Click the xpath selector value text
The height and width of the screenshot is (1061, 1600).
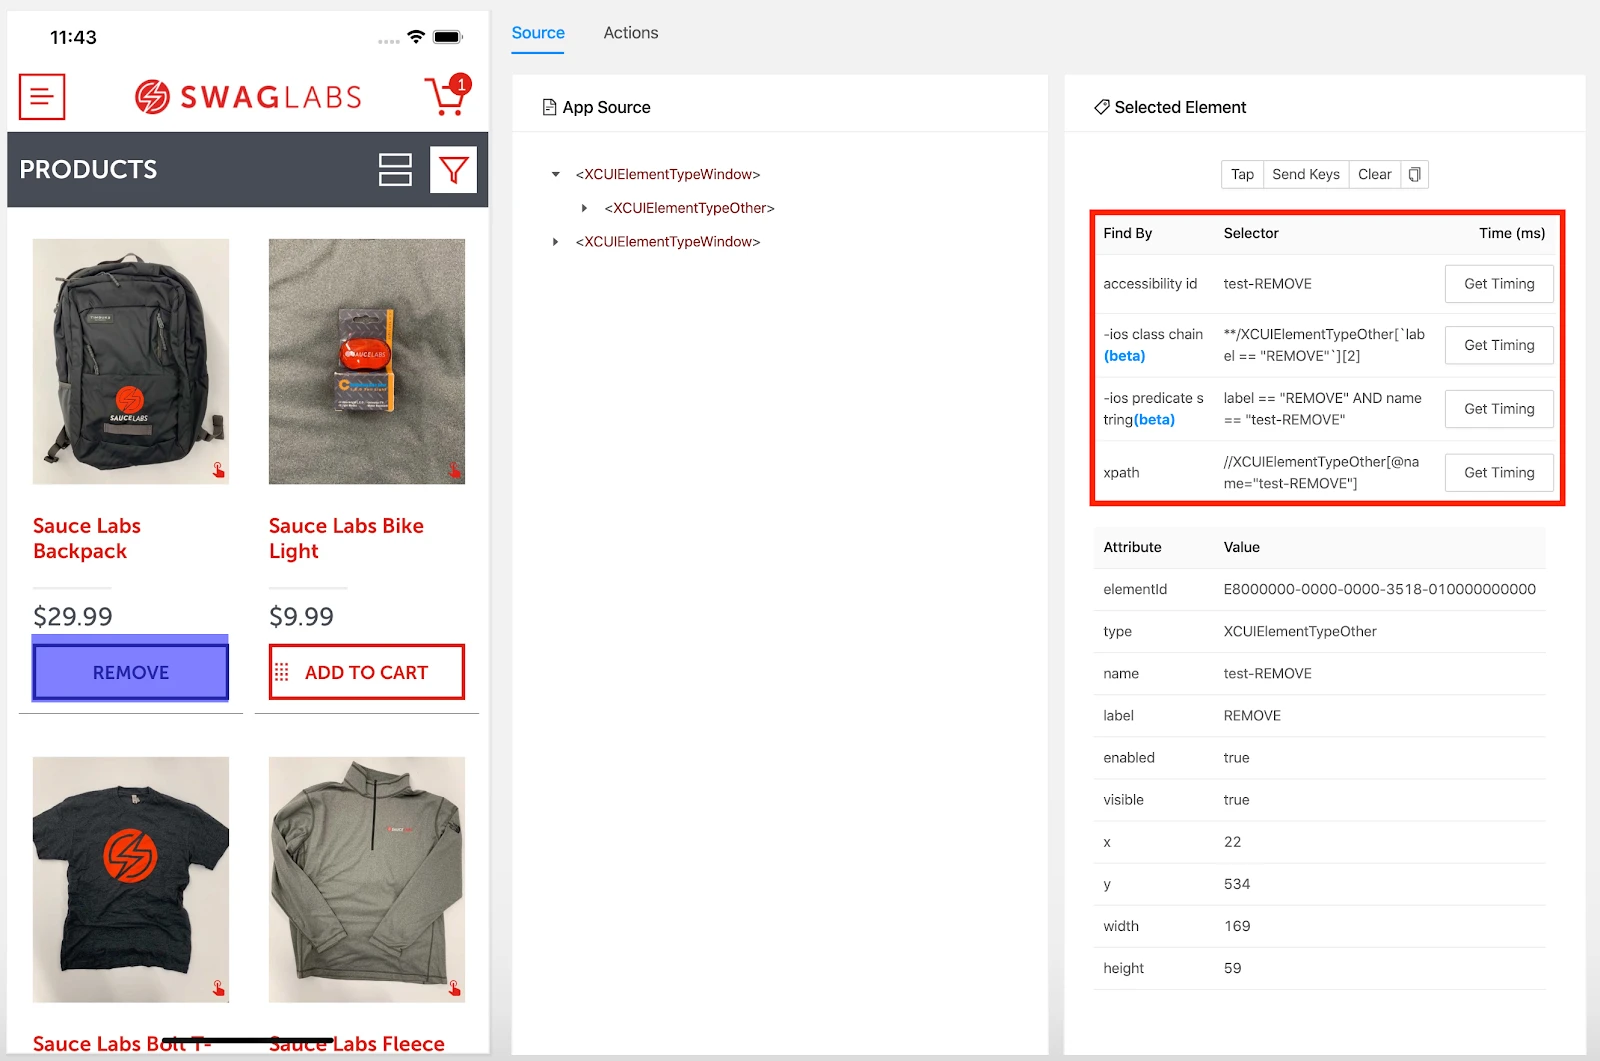[x=1321, y=473]
